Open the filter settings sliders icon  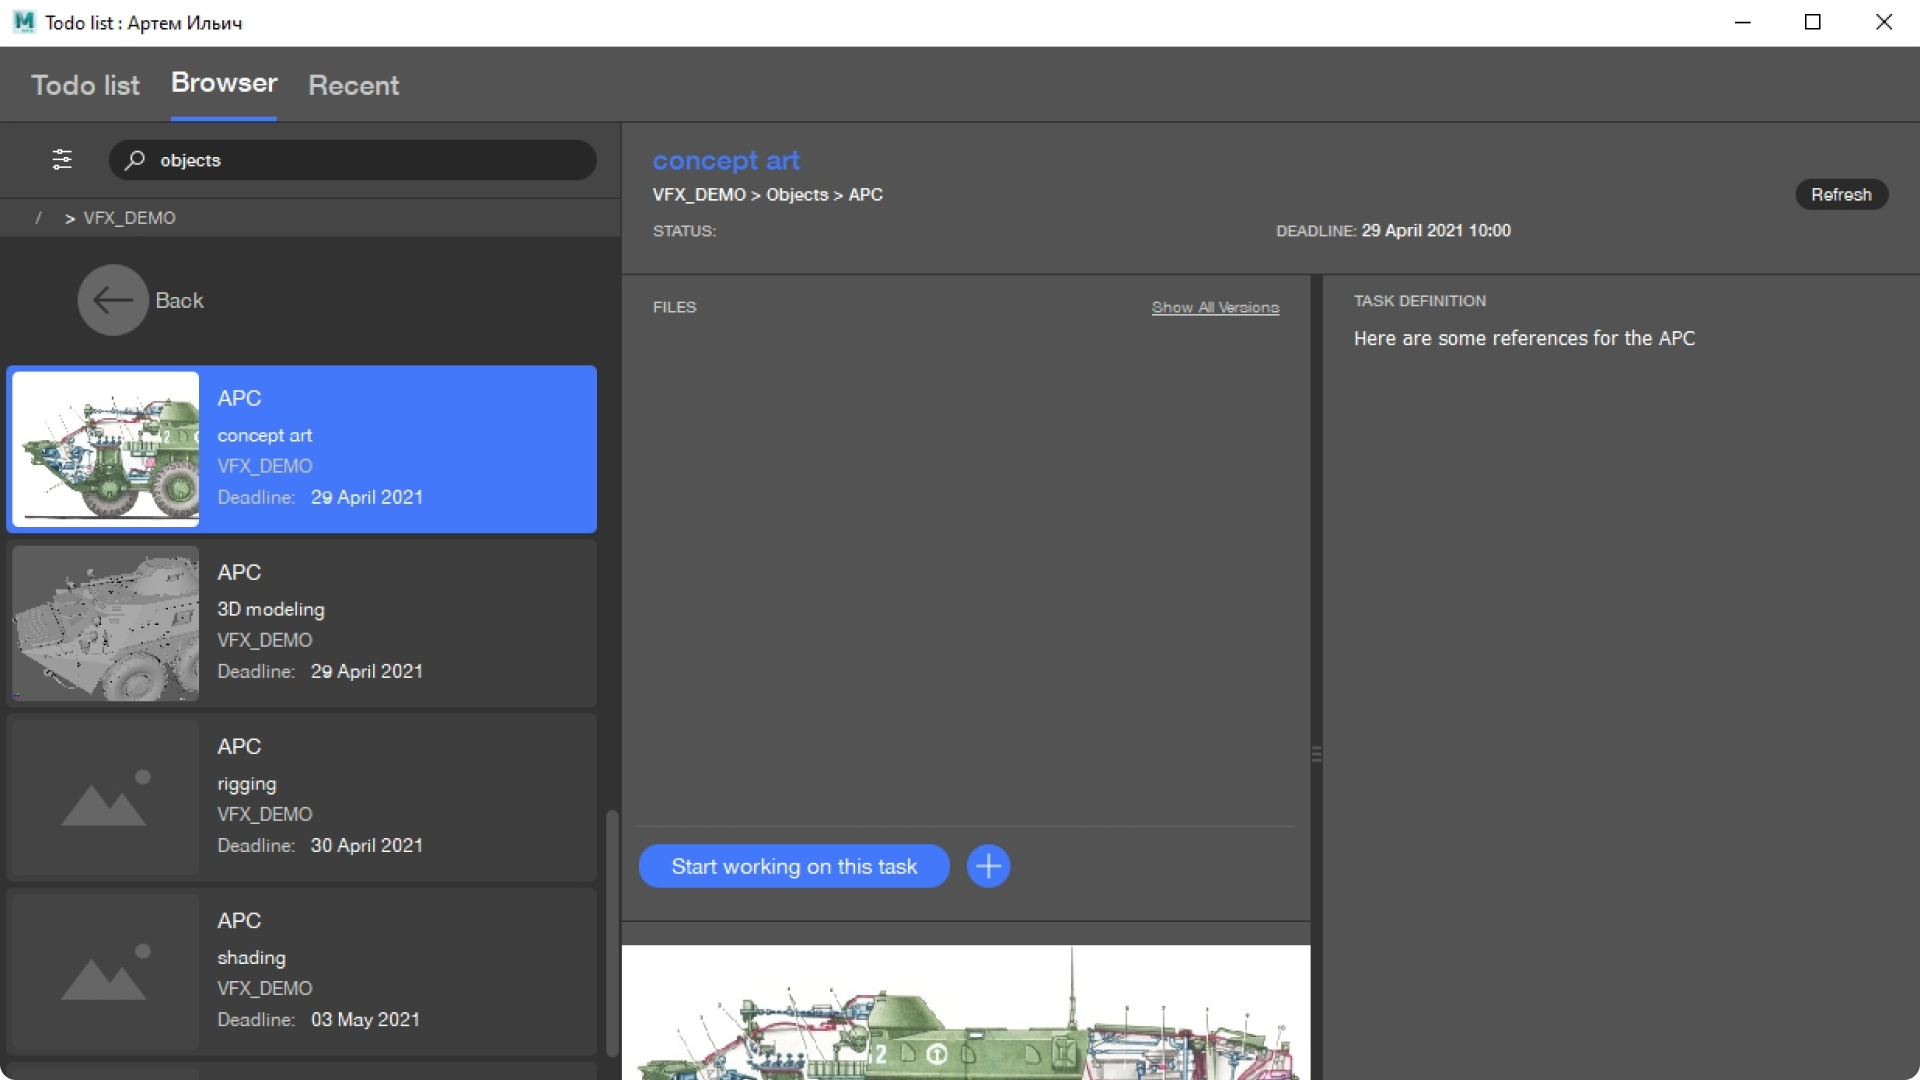click(62, 160)
